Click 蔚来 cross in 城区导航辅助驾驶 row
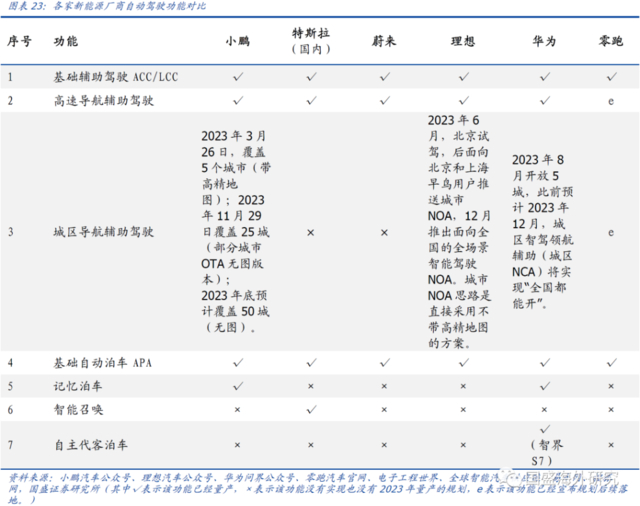Image resolution: width=640 pixels, height=506 pixels. [384, 233]
